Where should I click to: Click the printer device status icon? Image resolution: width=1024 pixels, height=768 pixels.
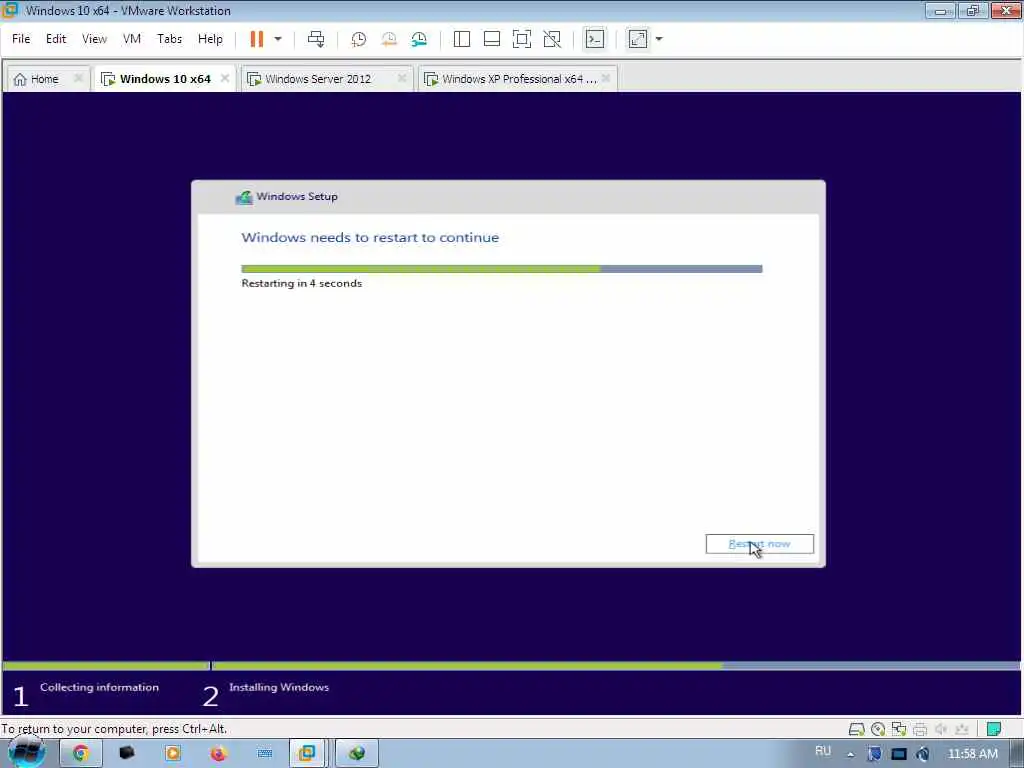(920, 729)
